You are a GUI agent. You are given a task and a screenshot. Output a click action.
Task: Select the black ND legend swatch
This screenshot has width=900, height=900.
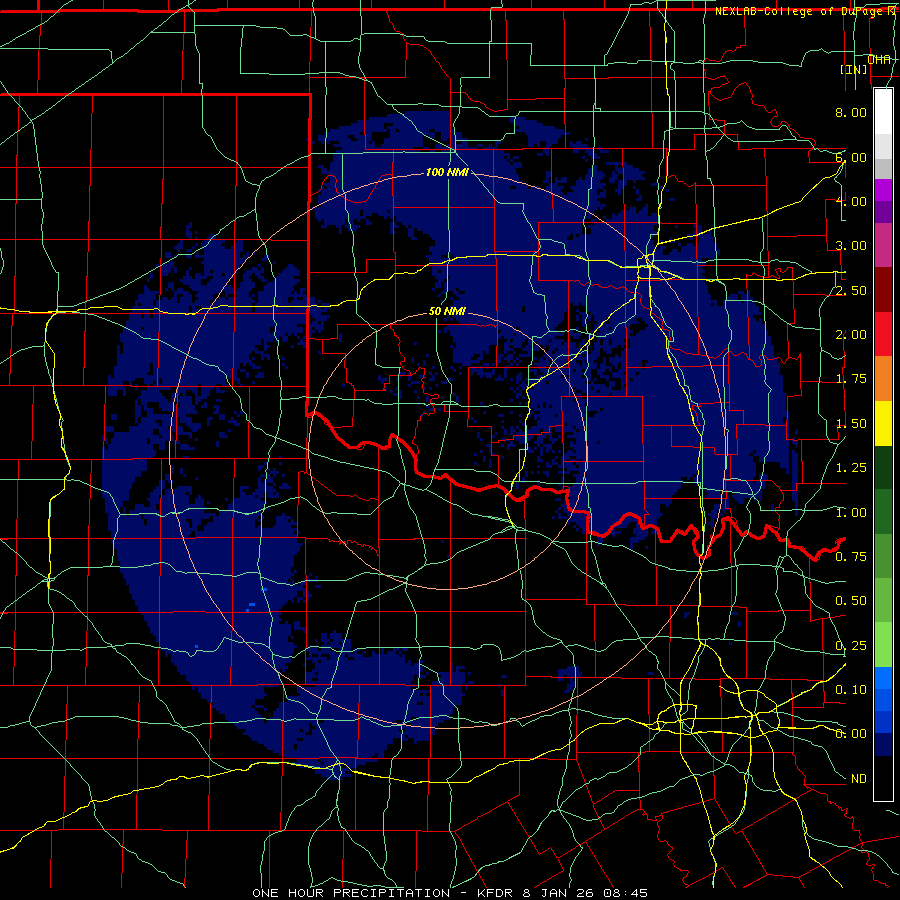(x=883, y=778)
